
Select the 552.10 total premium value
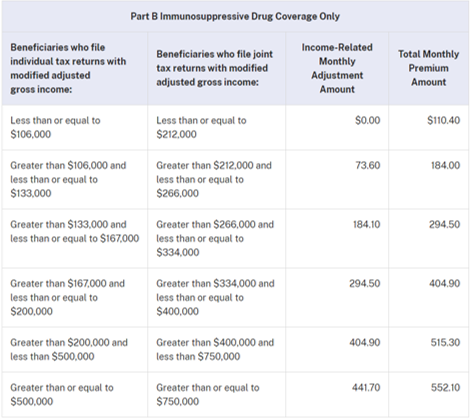[446, 387]
